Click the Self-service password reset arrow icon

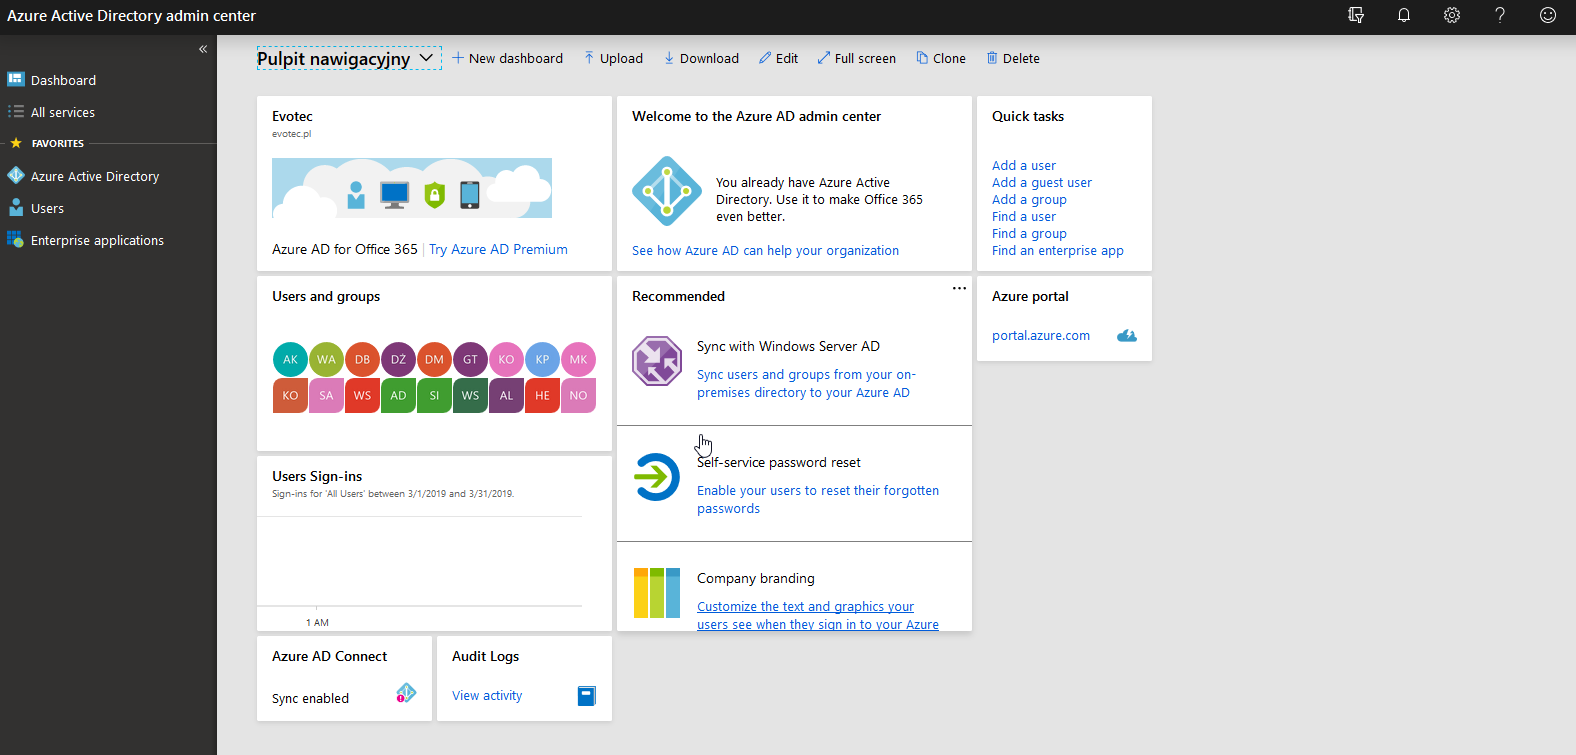tap(657, 477)
